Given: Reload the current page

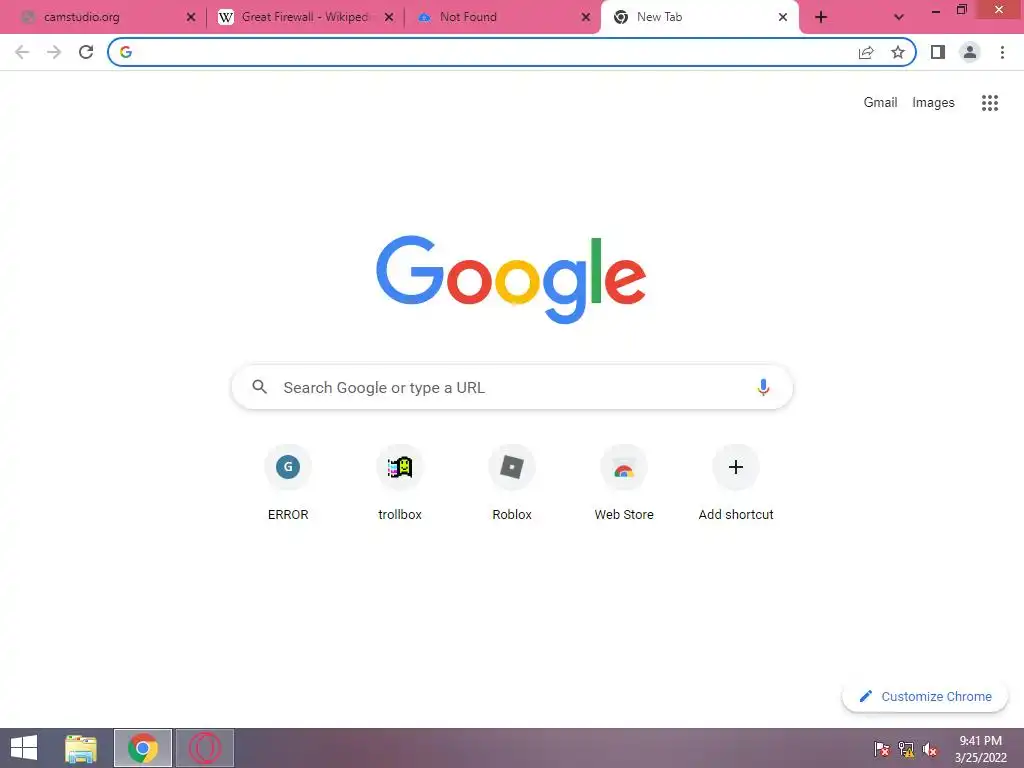Looking at the screenshot, I should 86,52.
